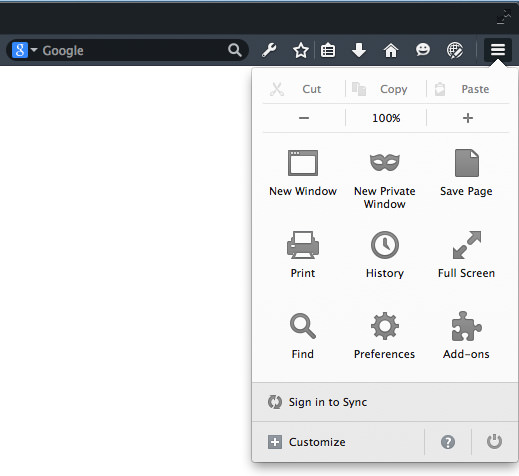Open the chat smiley icon
Viewport: 519px width, 476px height.
(423, 50)
